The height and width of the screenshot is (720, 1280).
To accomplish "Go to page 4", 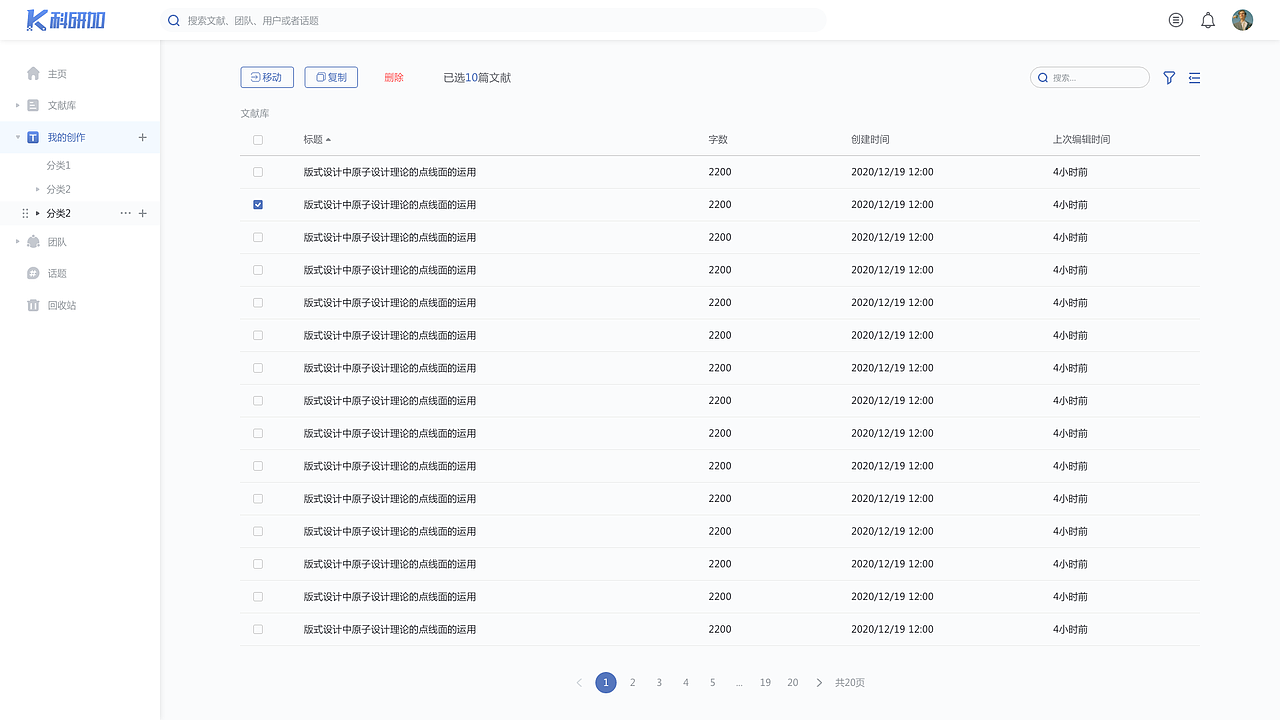I will pos(686,683).
